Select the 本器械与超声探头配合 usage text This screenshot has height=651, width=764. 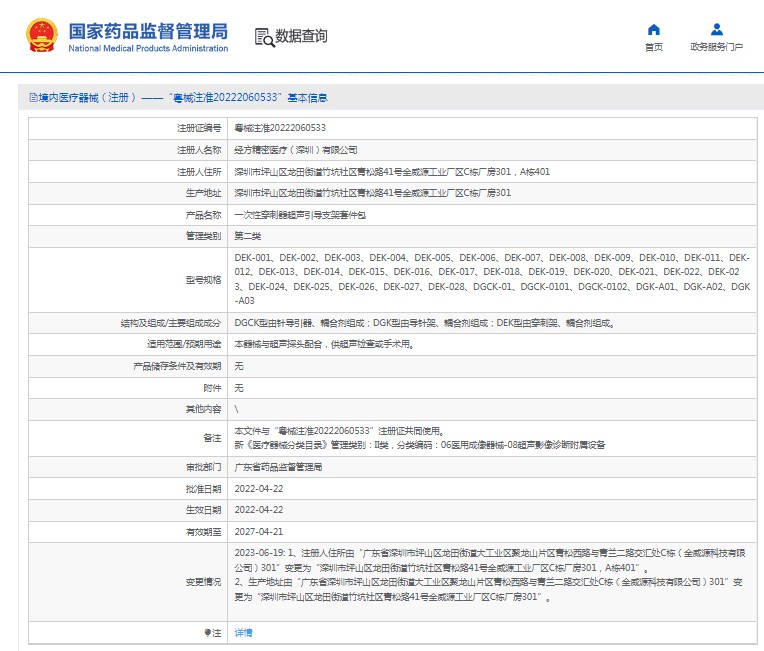click(324, 344)
